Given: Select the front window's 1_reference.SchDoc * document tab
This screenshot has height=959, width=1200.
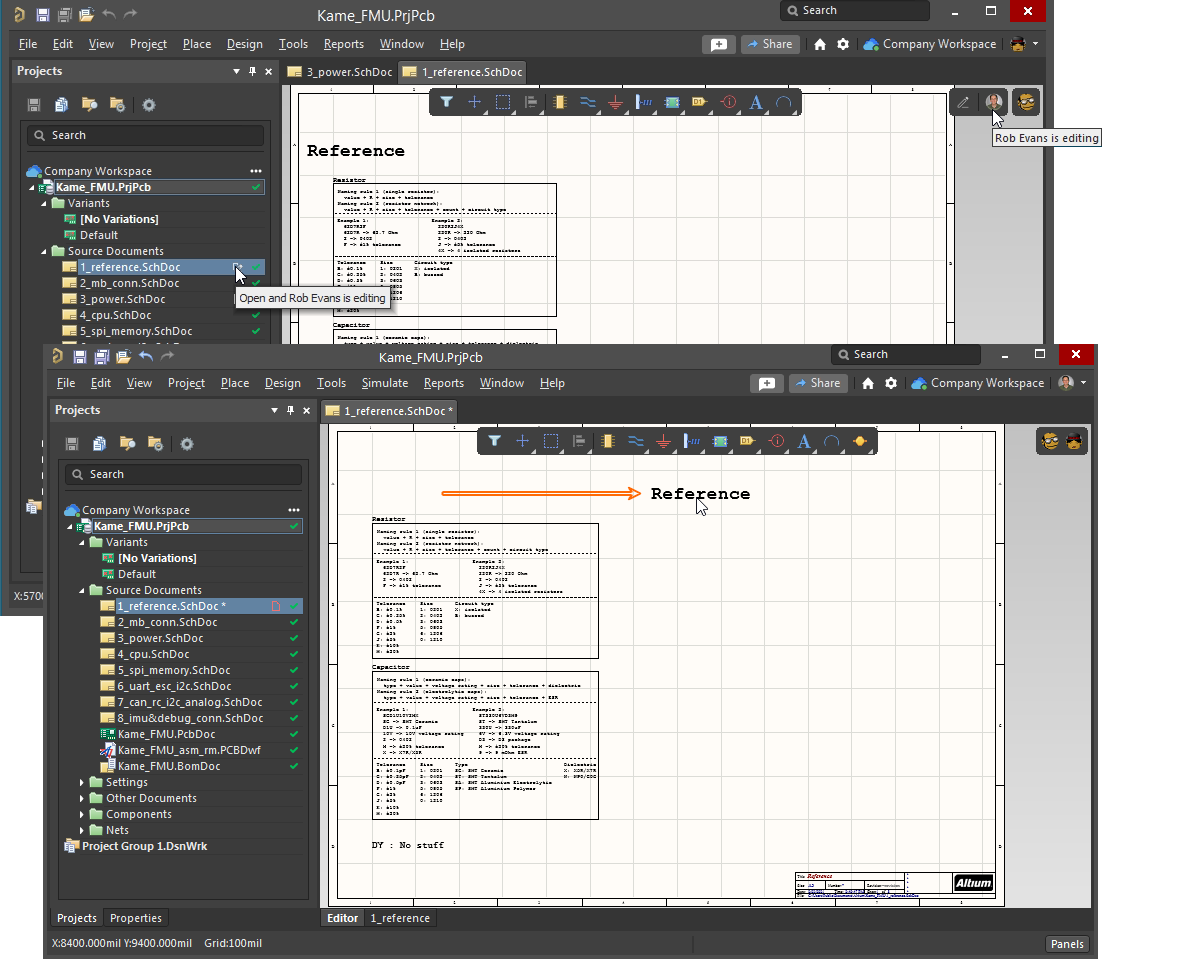Looking at the screenshot, I should click(x=389, y=411).
